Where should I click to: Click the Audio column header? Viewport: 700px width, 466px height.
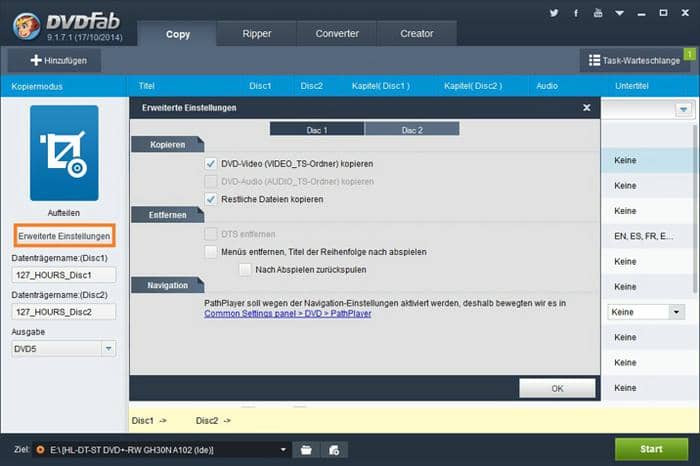coord(547,86)
